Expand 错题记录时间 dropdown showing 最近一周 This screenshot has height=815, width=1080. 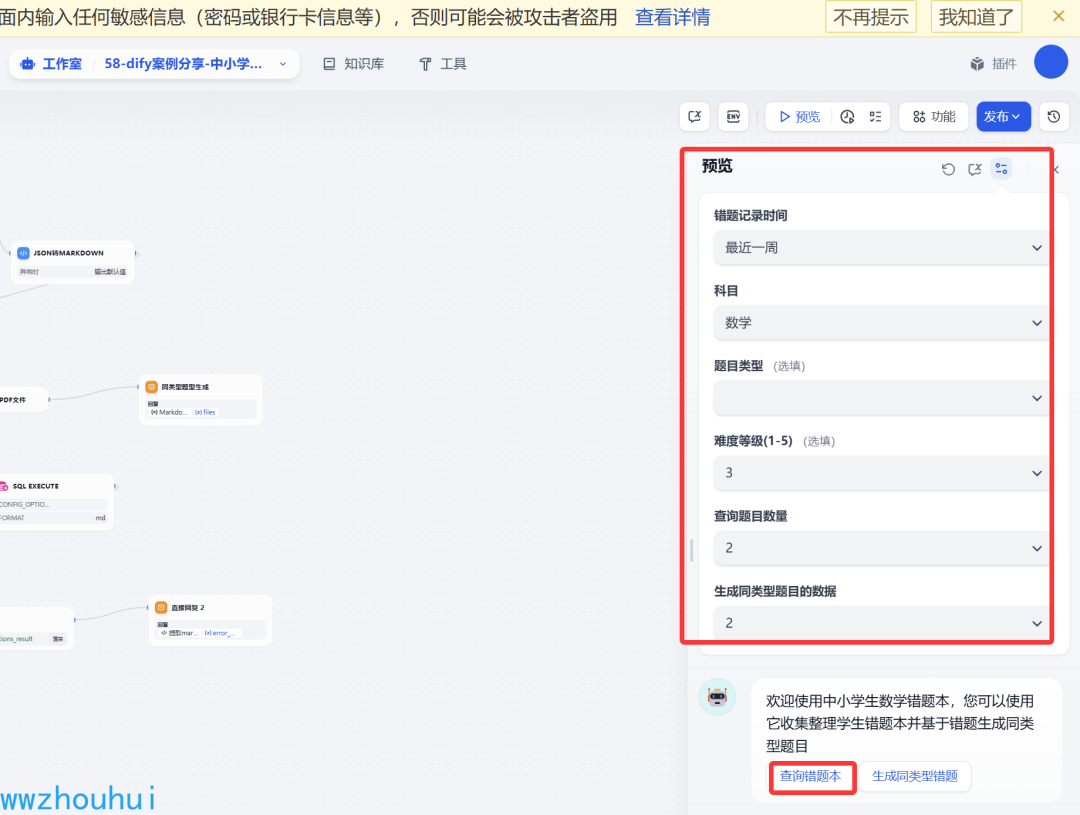click(881, 247)
